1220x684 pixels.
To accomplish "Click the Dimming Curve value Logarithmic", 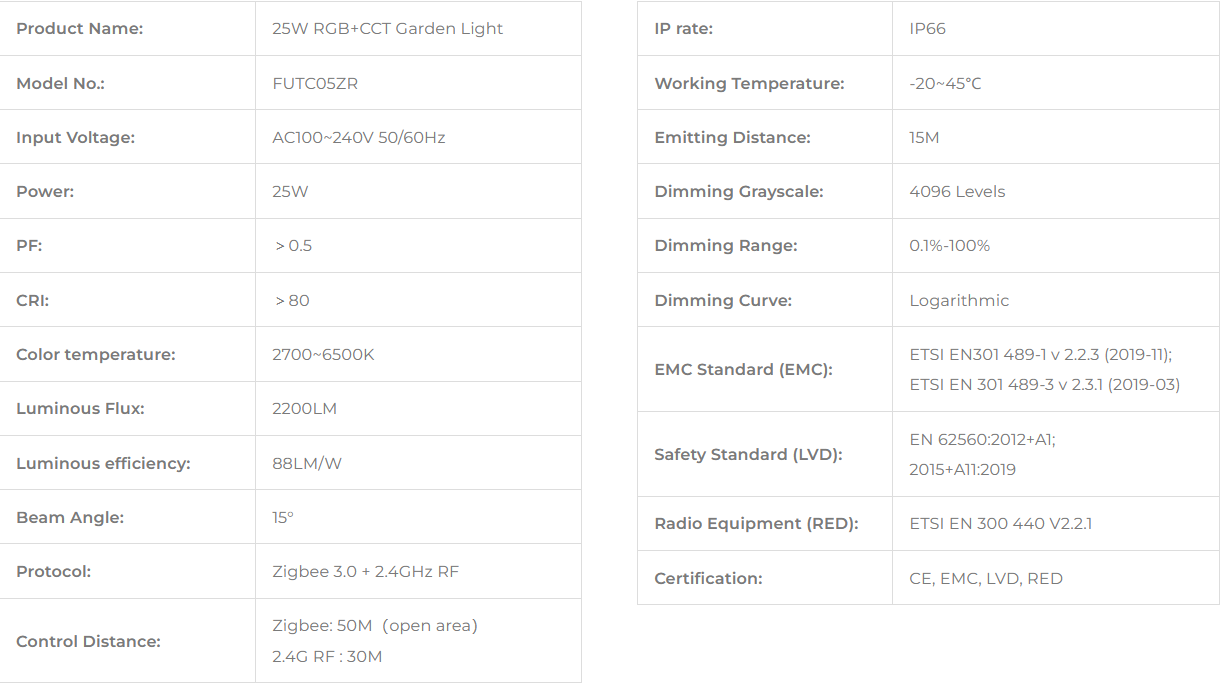I will (959, 300).
